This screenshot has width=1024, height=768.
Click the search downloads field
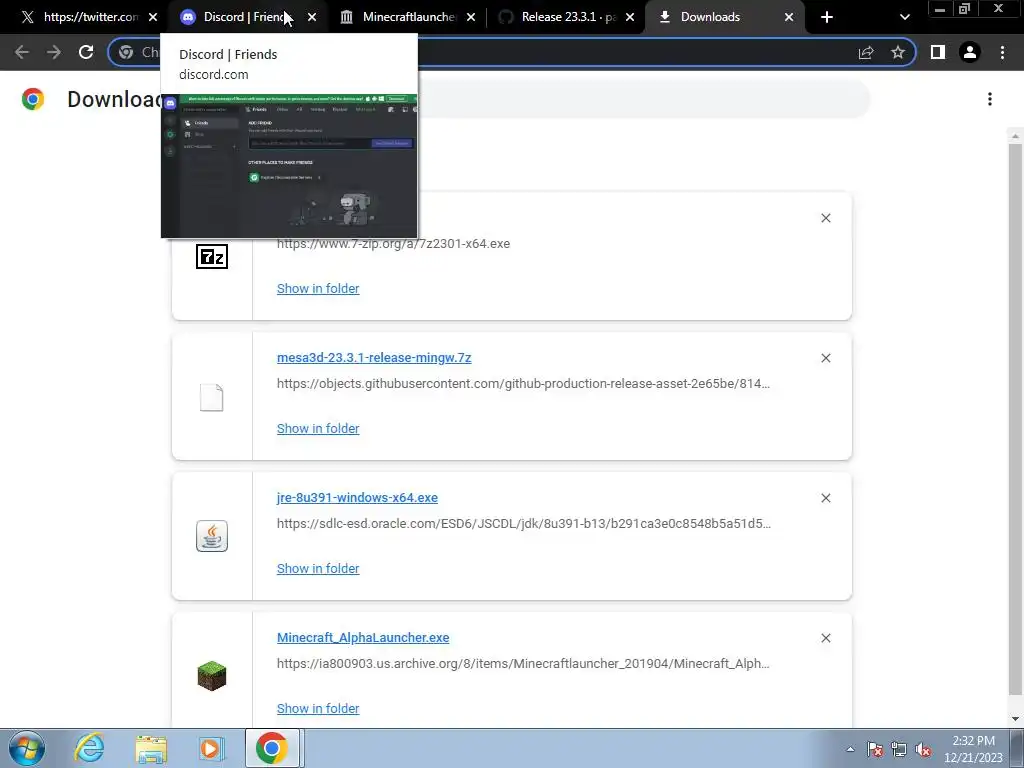tap(643, 99)
